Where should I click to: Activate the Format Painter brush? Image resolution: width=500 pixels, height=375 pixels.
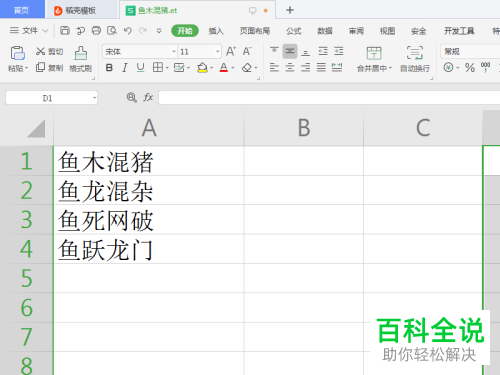80,53
